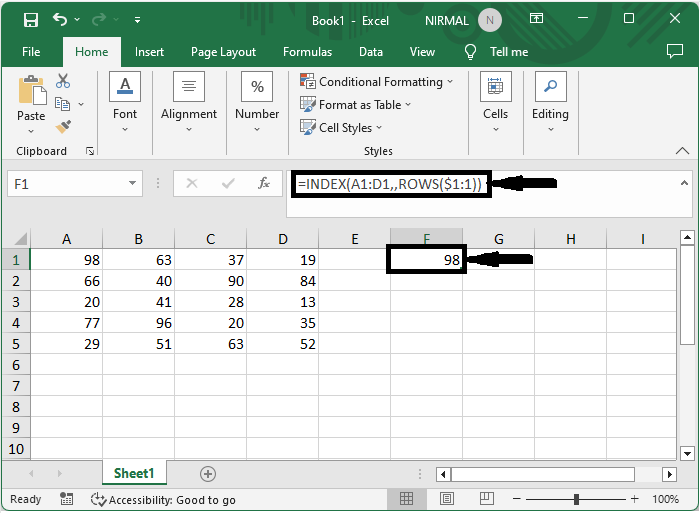
Task: Click vertical scrollbar up arrow
Action: tap(688, 238)
